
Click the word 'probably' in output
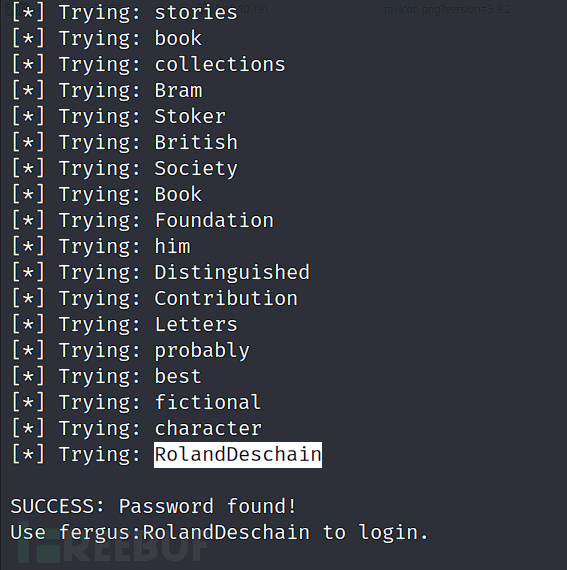[x=202, y=351]
